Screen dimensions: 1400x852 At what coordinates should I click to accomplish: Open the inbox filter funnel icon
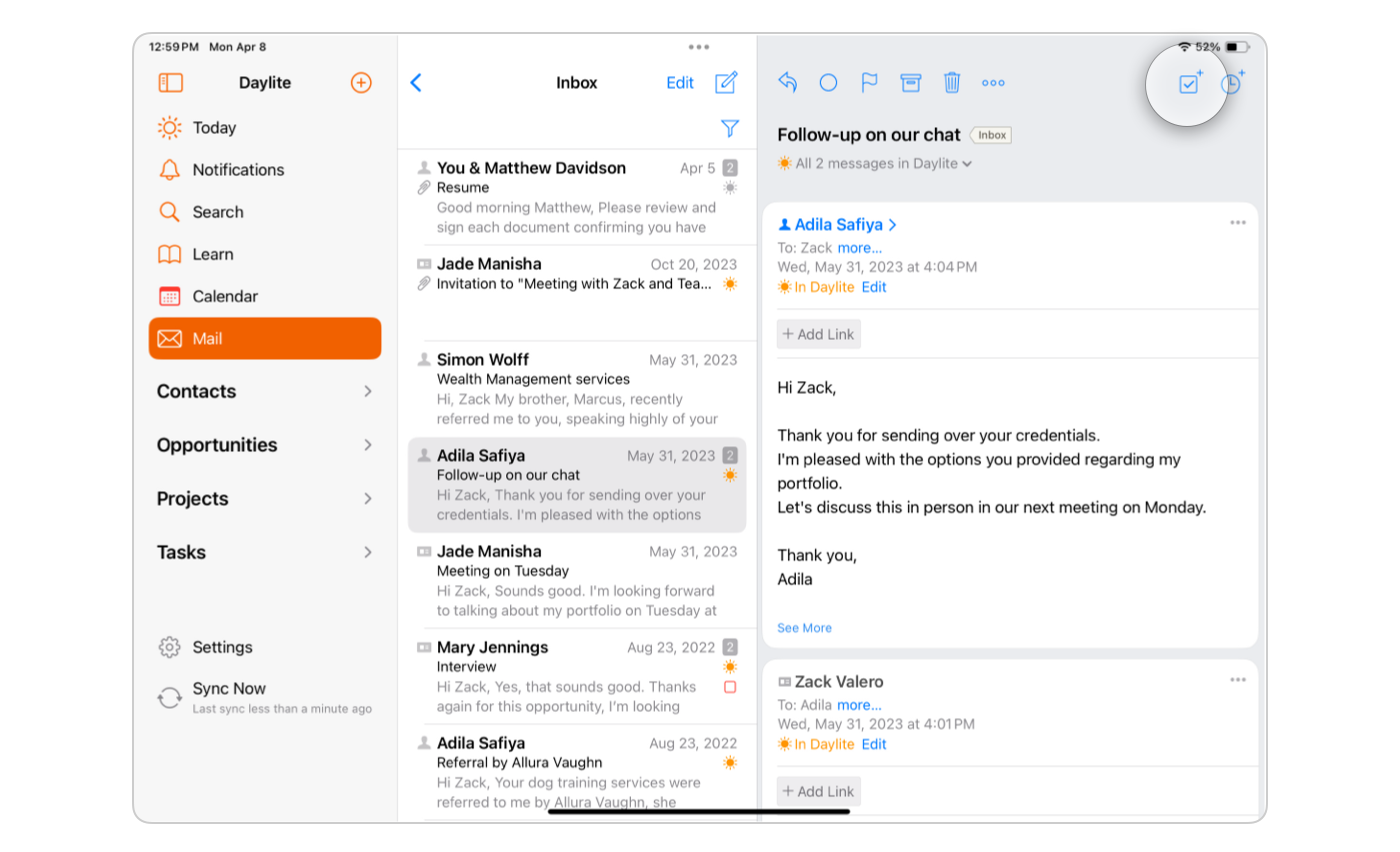(730, 128)
